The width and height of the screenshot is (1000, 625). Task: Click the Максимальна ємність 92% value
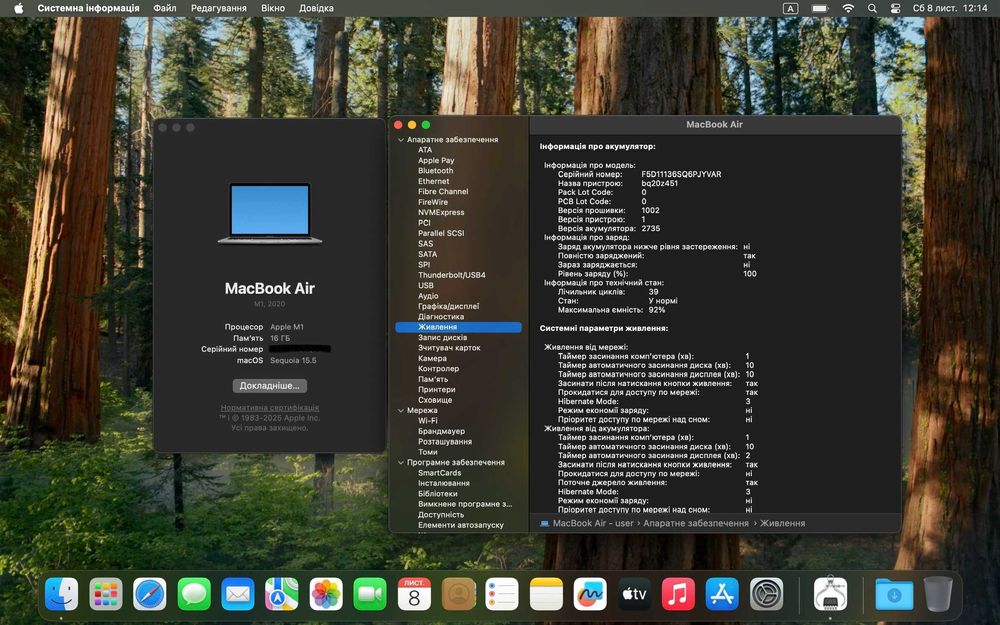tap(657, 310)
